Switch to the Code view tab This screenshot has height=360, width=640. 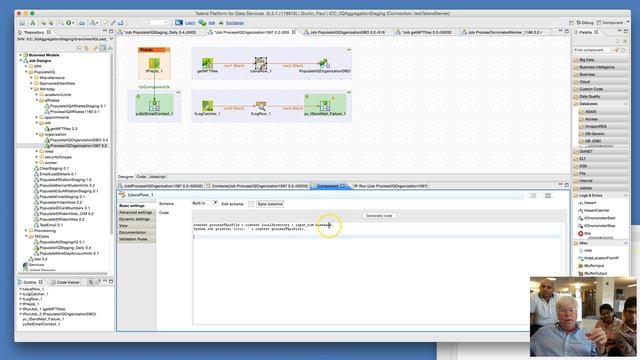(141, 177)
